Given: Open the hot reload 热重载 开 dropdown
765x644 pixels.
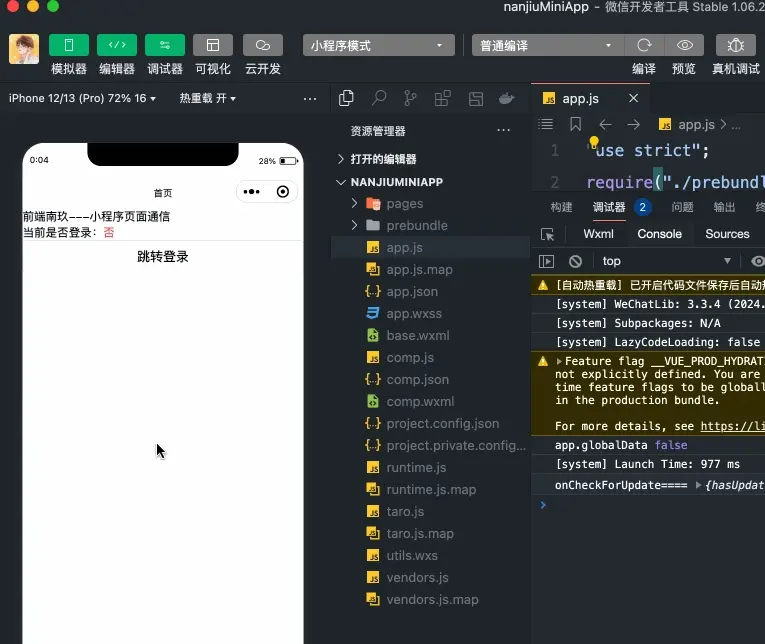Looking at the screenshot, I should tap(208, 98).
